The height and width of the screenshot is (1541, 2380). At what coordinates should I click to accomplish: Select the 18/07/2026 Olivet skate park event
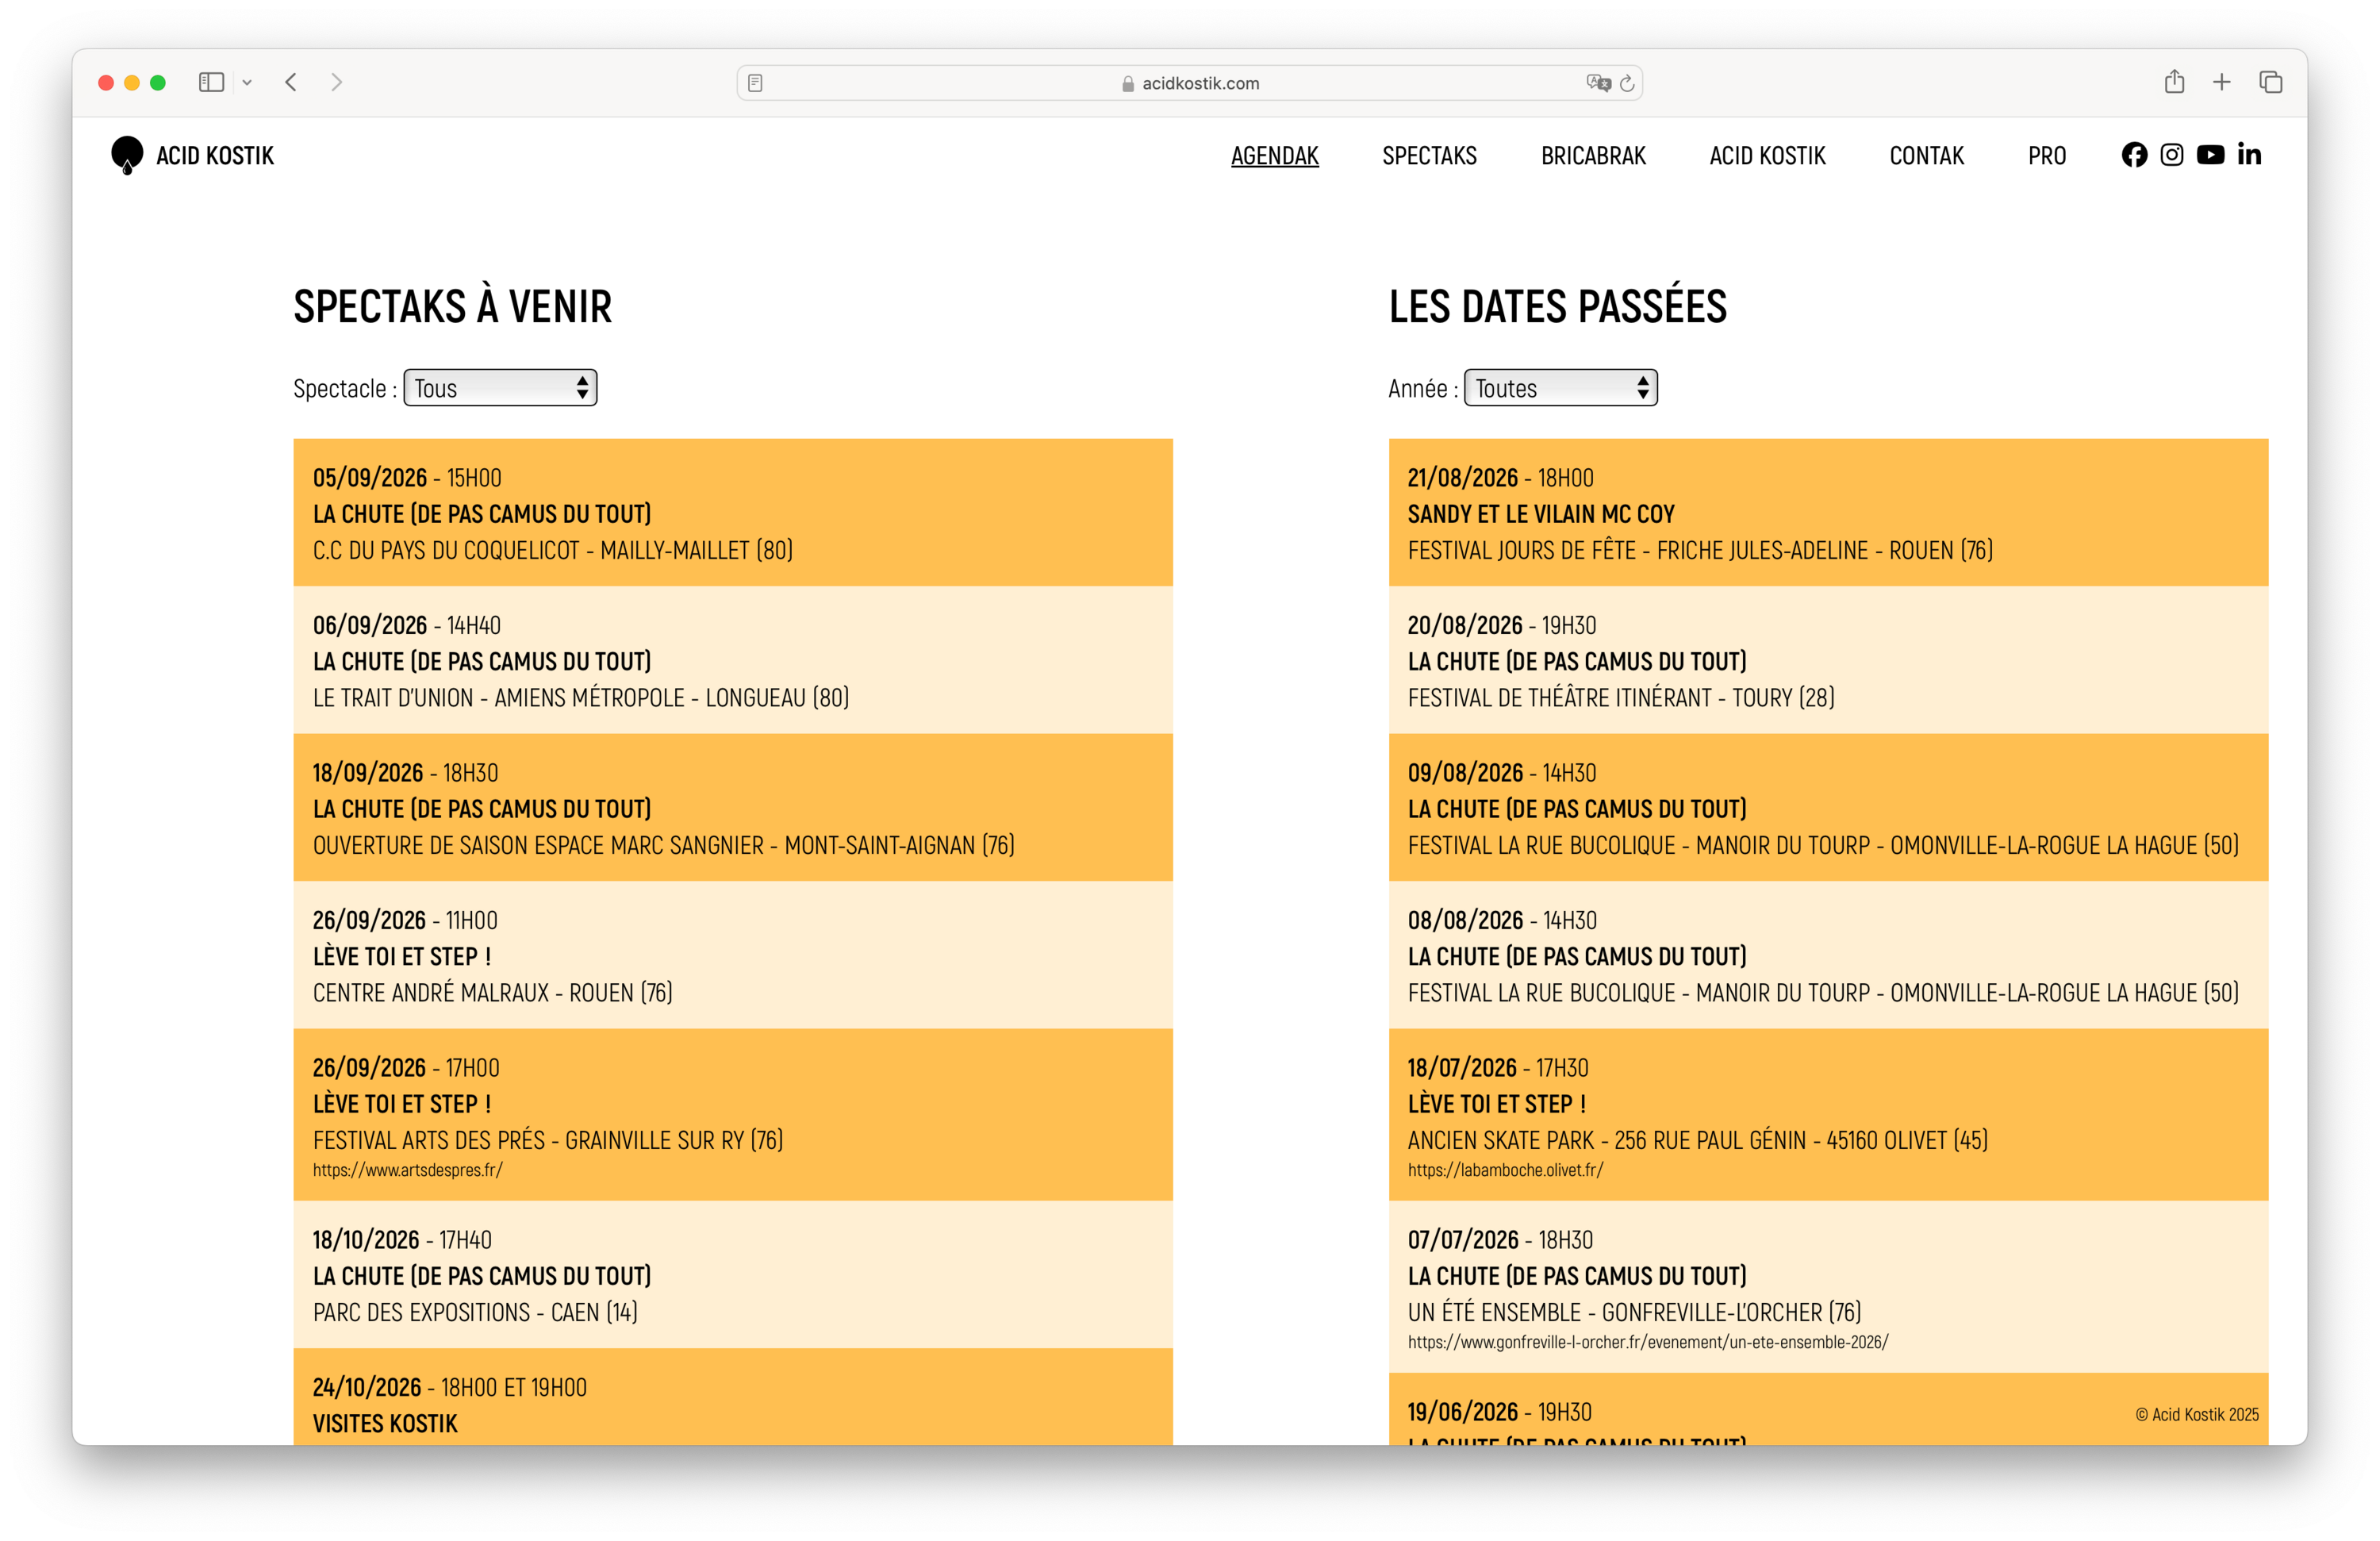click(x=1828, y=1115)
